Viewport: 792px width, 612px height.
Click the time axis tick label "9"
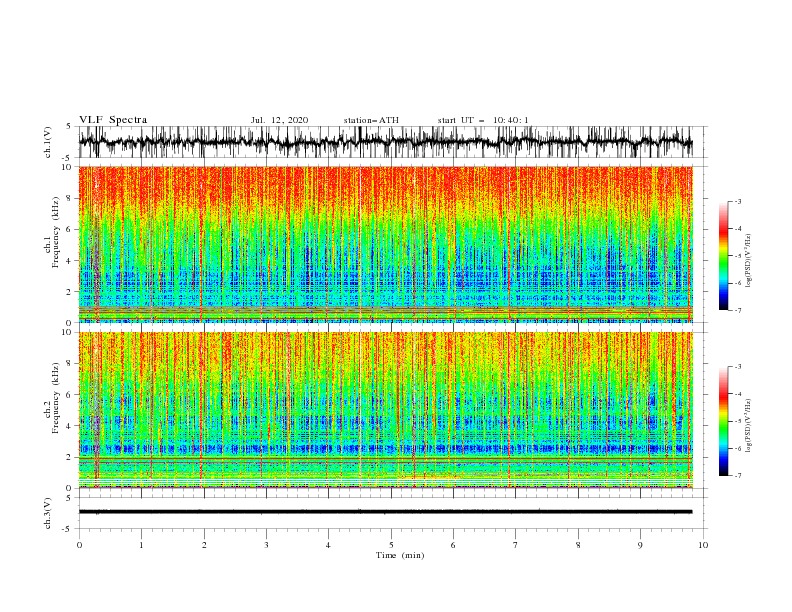(x=640, y=545)
